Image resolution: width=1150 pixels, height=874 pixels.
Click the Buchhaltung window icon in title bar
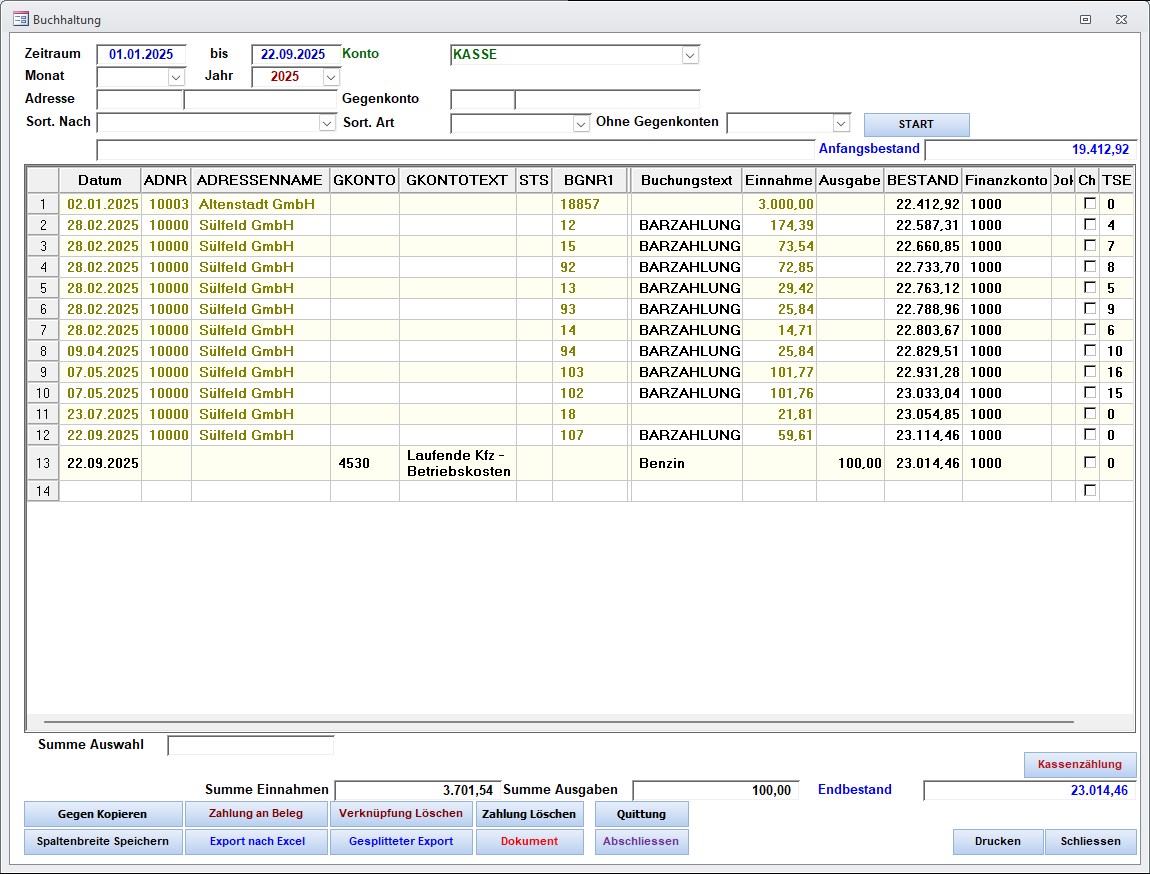tap(19, 19)
